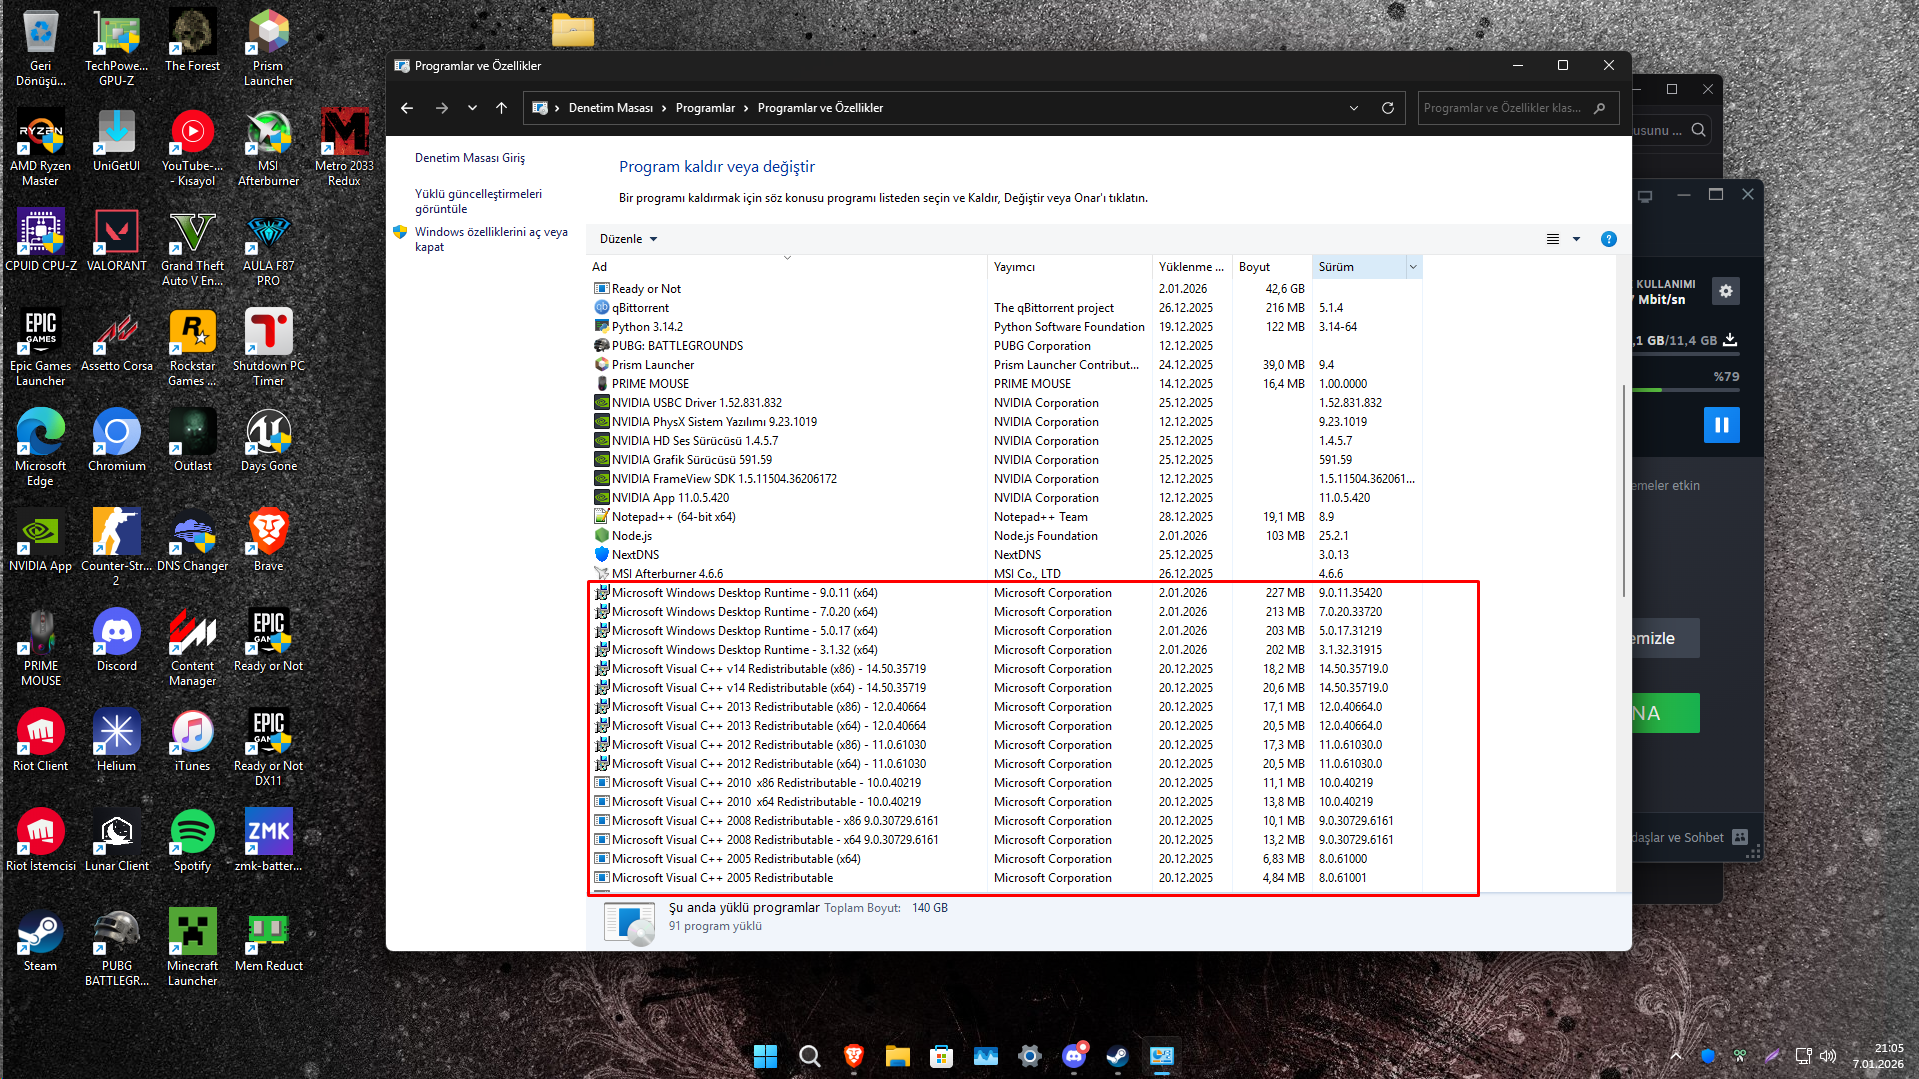Open Windows Start menu on taskbar
This screenshot has width=1919, height=1079.
[x=765, y=1056]
